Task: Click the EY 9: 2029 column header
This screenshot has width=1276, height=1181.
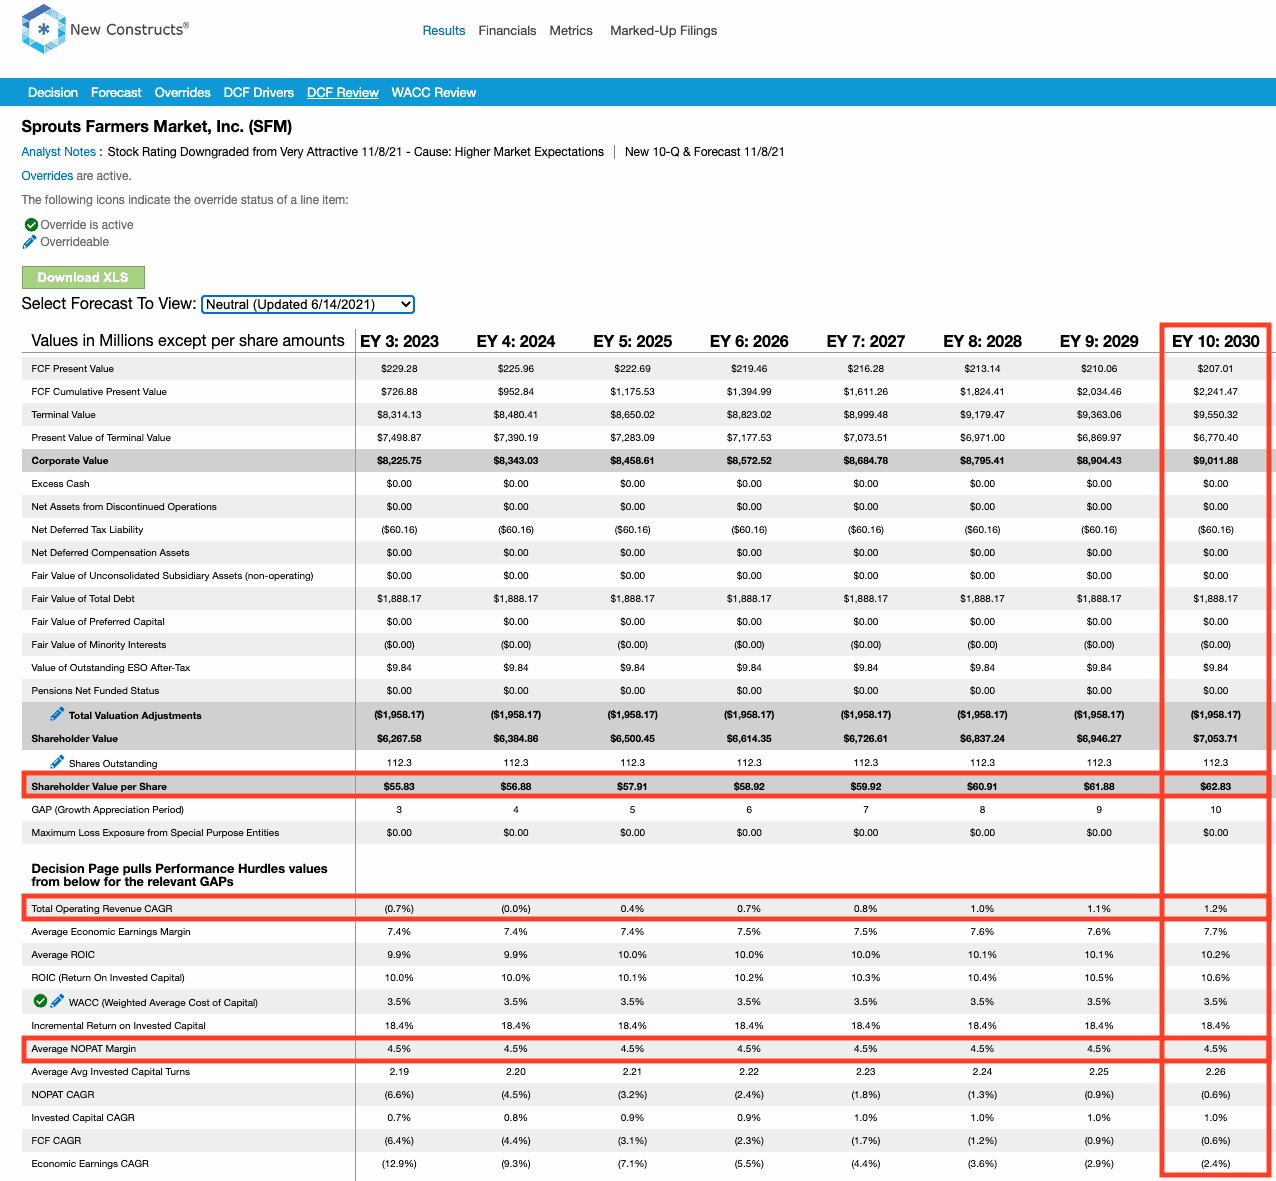Action: click(x=1099, y=341)
